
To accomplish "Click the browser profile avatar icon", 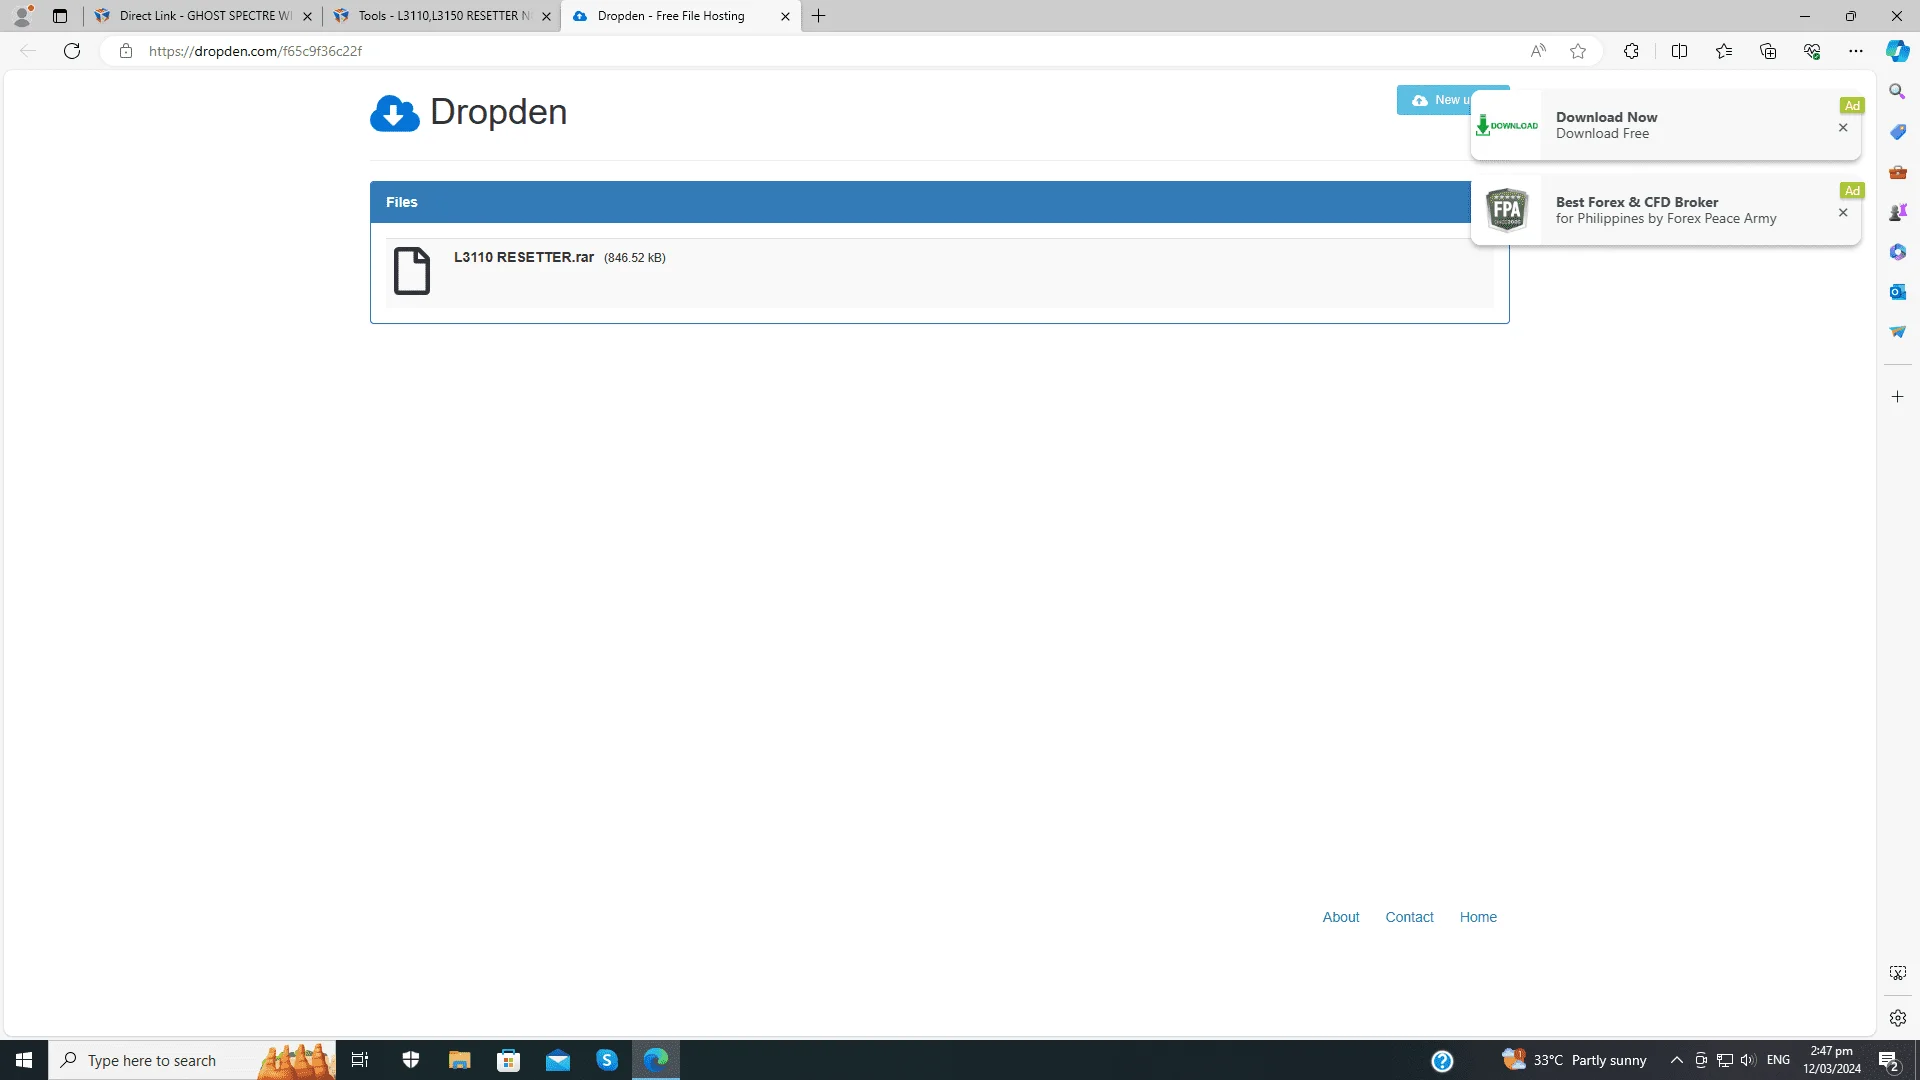I will 22,16.
